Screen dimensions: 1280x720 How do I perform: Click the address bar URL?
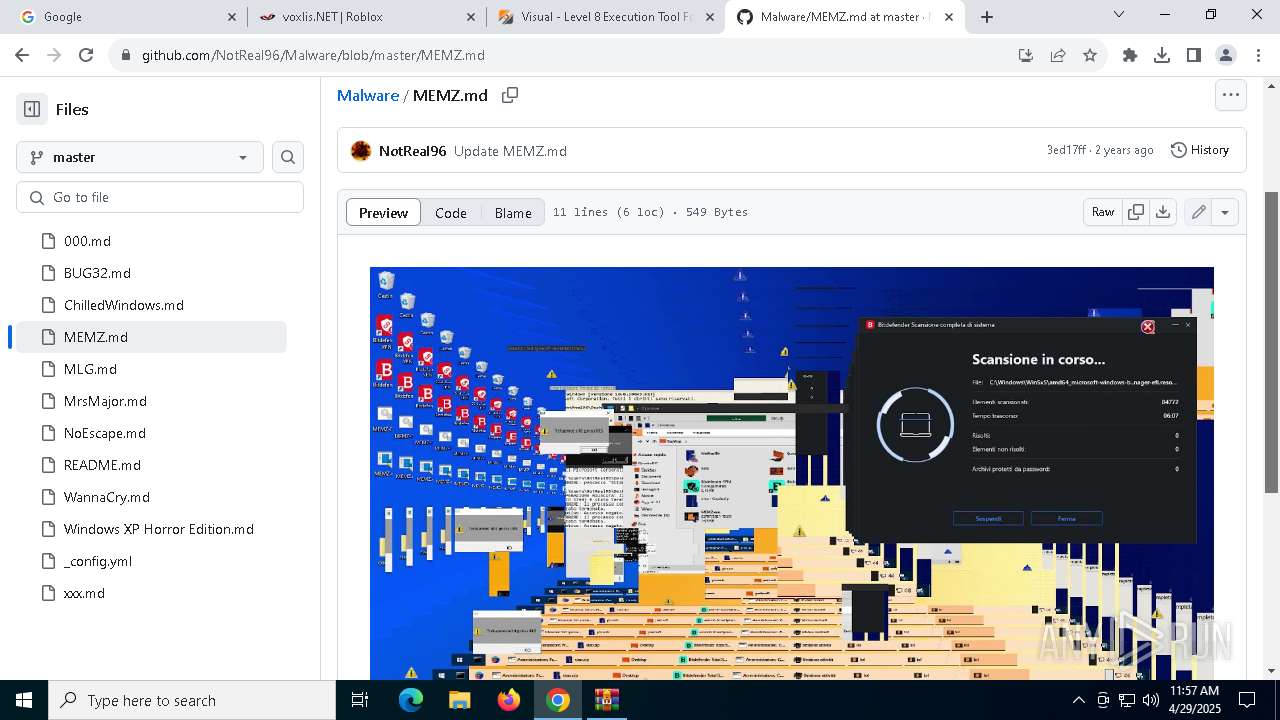click(313, 56)
